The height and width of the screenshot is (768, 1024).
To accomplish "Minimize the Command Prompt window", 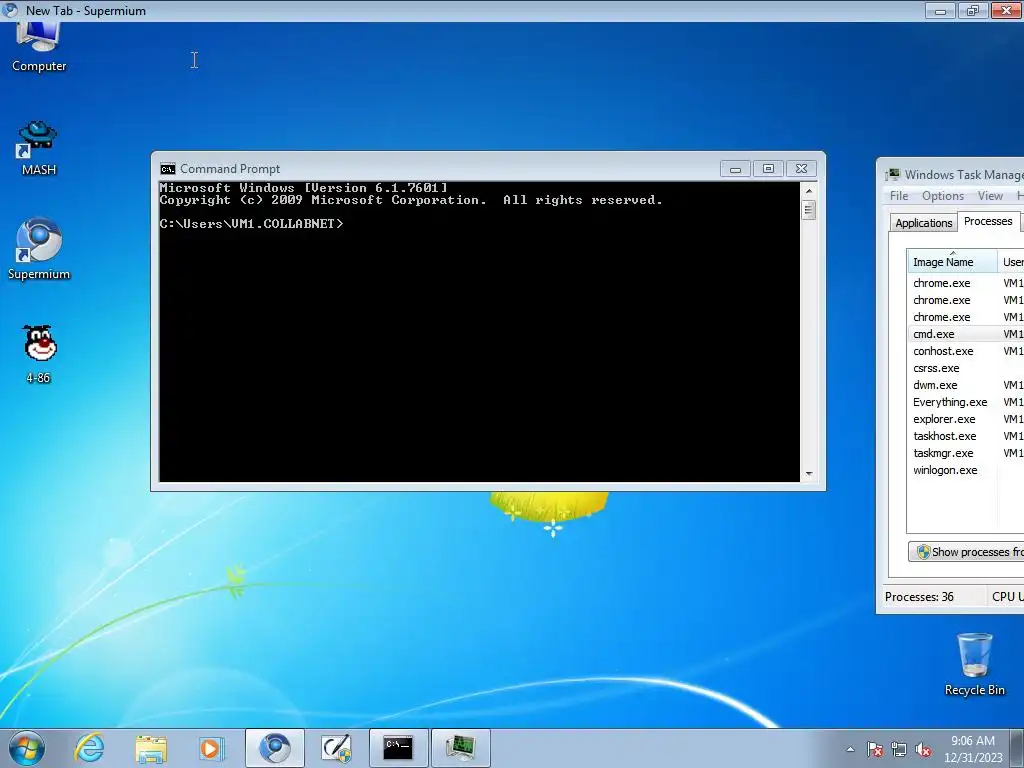I will 735,169.
